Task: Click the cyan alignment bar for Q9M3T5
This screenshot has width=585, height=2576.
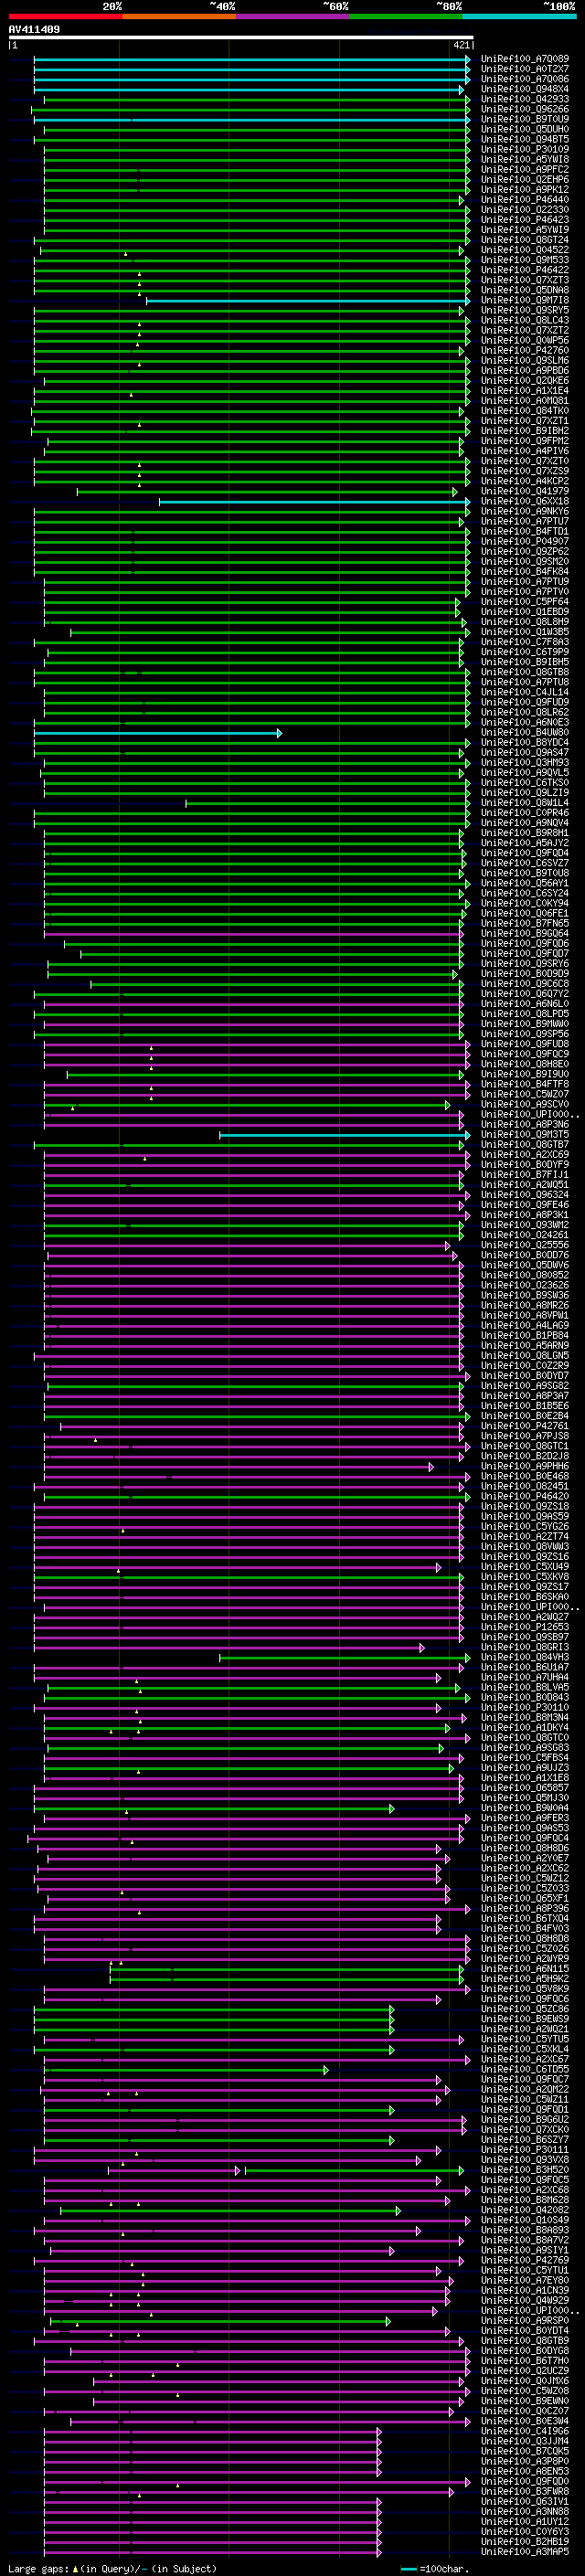Action: point(345,1135)
